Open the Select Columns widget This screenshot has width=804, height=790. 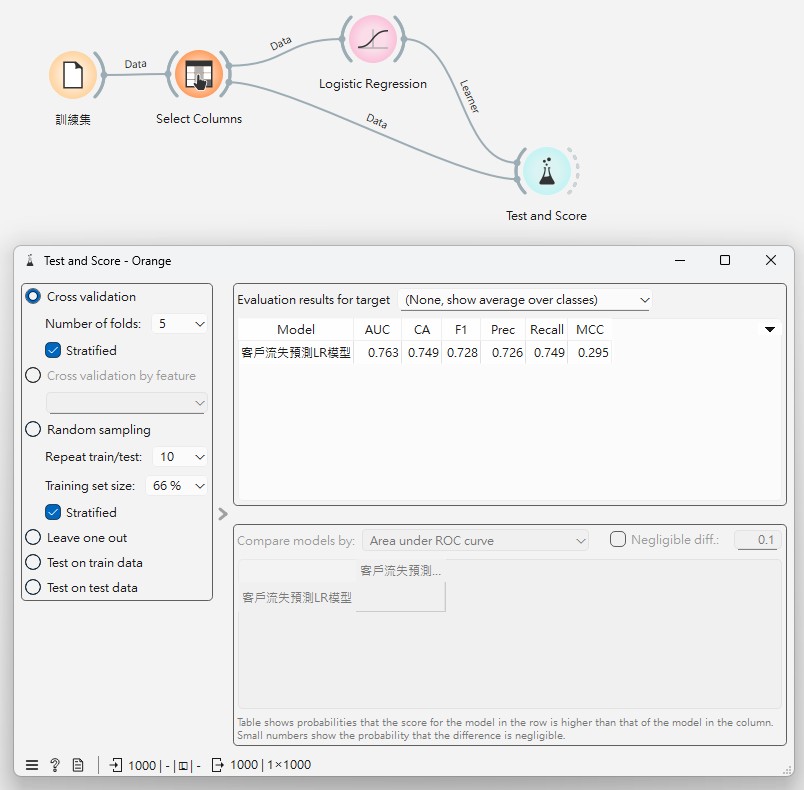tap(198, 76)
